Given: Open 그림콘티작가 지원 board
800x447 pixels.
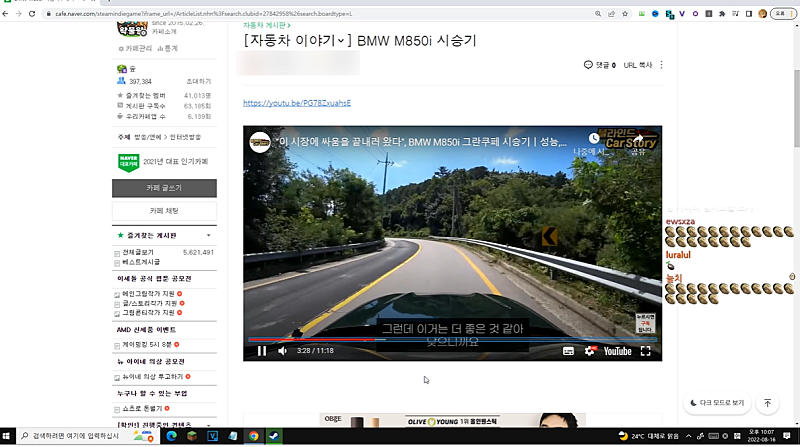Looking at the screenshot, I should coord(148,313).
